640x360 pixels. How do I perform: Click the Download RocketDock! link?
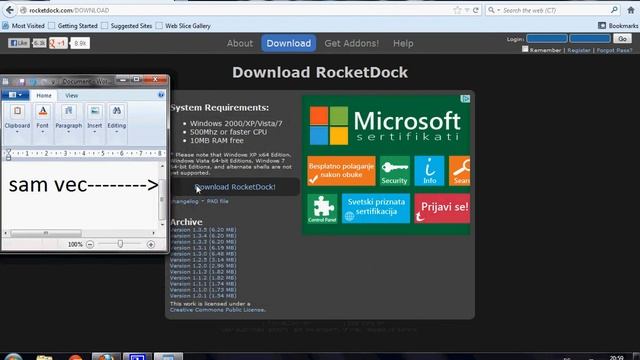pyautogui.click(x=235, y=187)
